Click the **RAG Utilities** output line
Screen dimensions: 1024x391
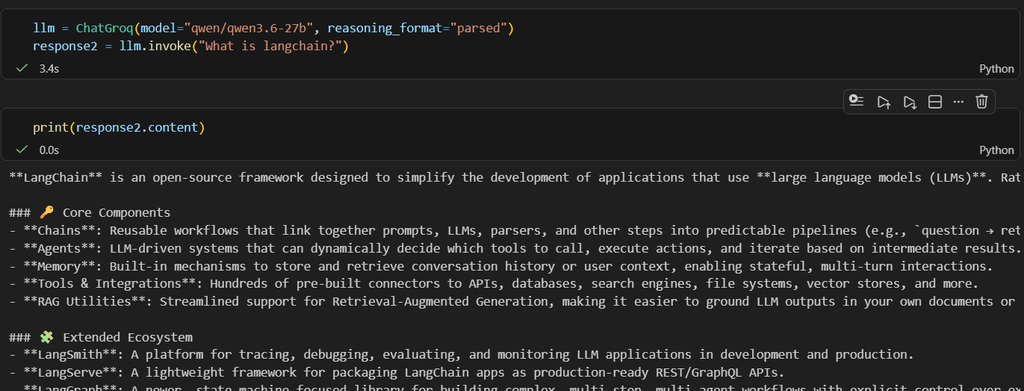tap(512, 302)
